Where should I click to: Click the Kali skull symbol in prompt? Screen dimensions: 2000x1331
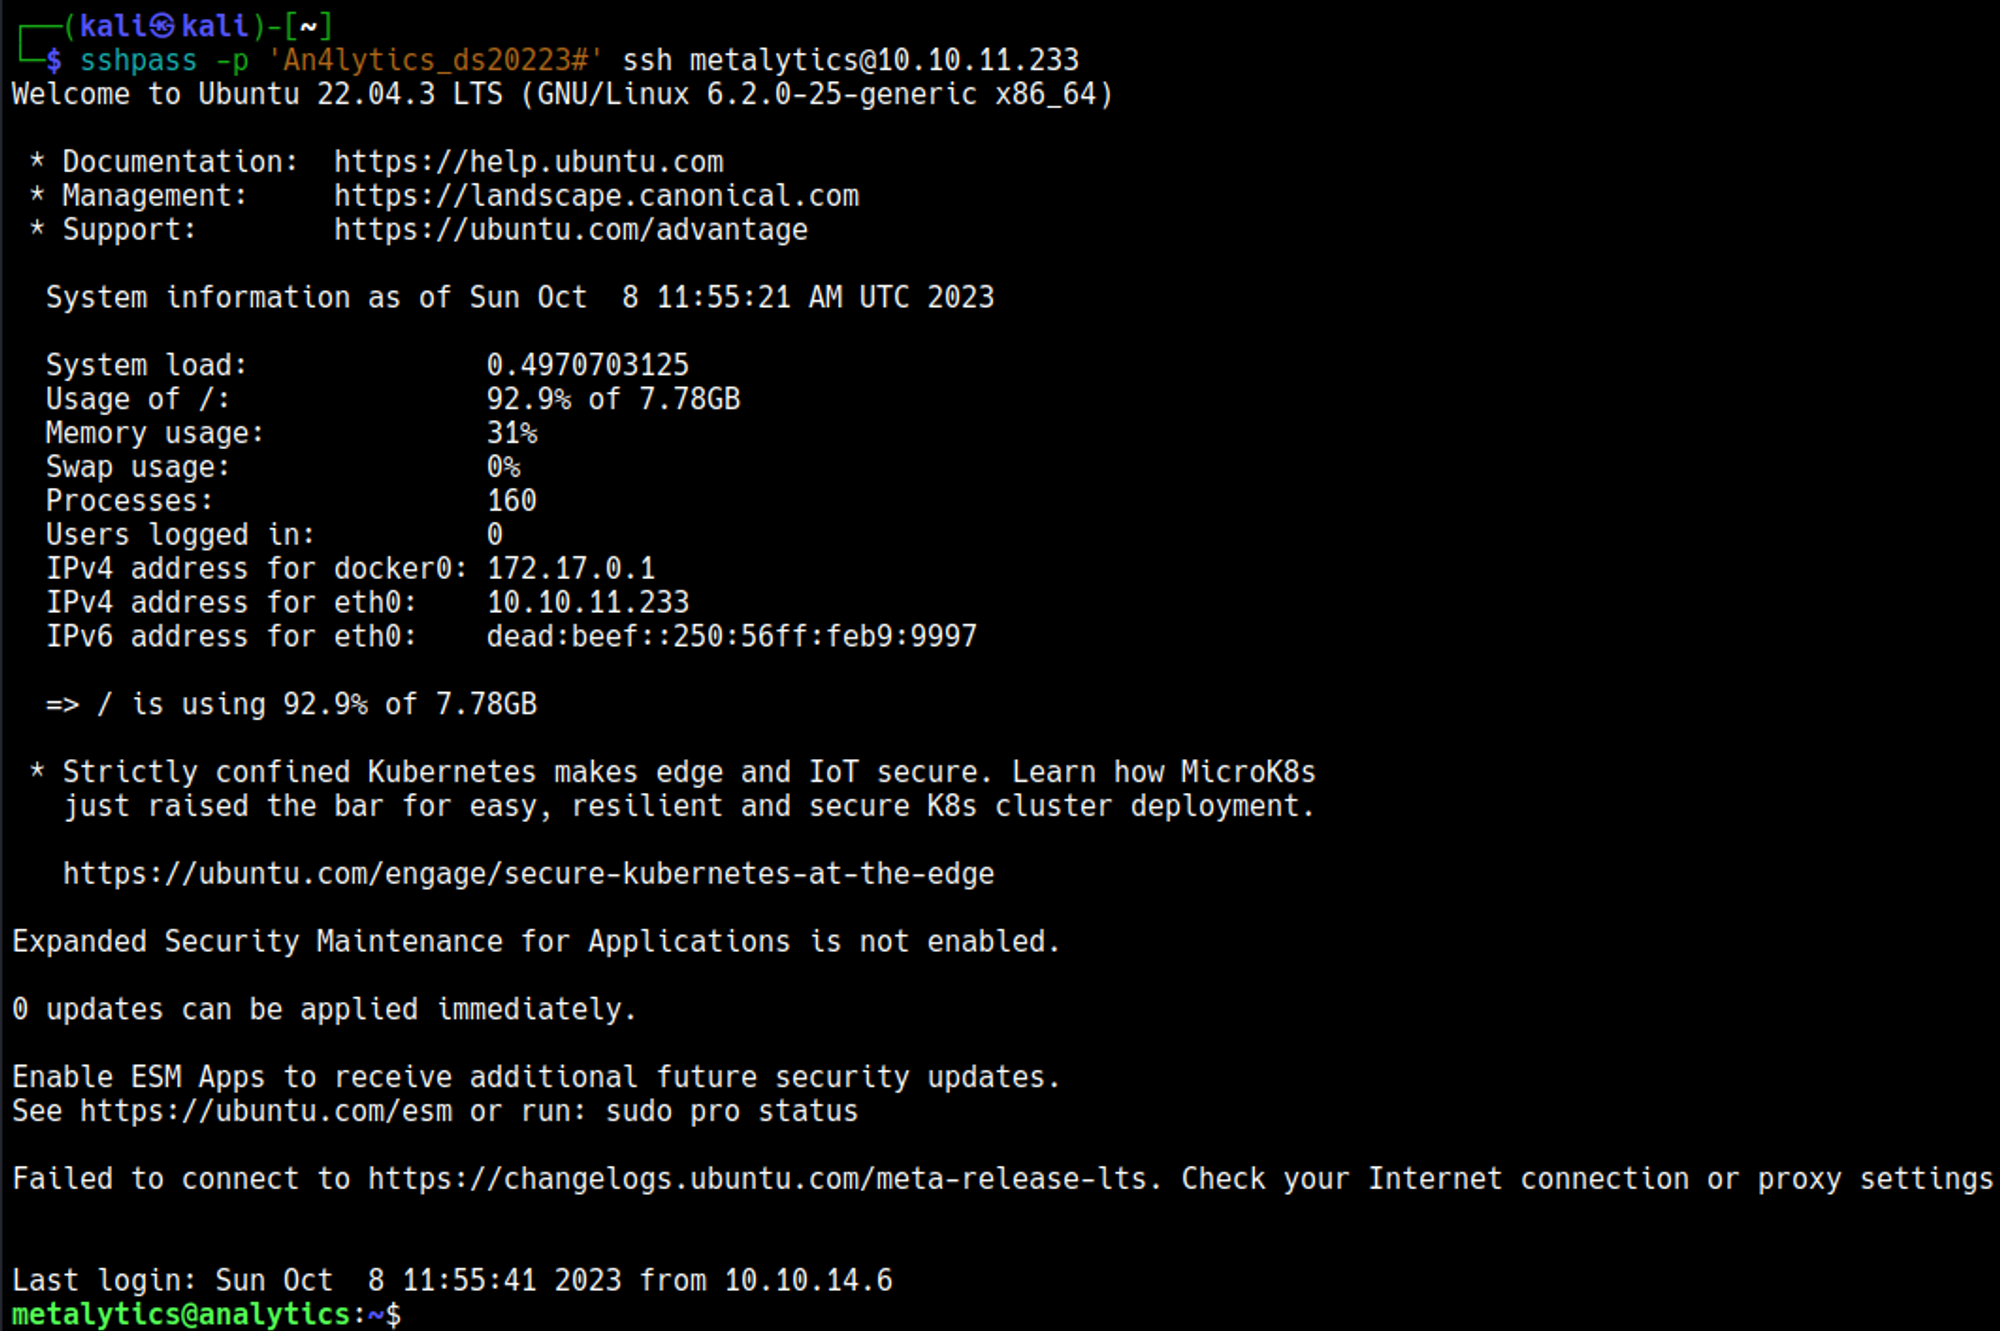coord(164,26)
